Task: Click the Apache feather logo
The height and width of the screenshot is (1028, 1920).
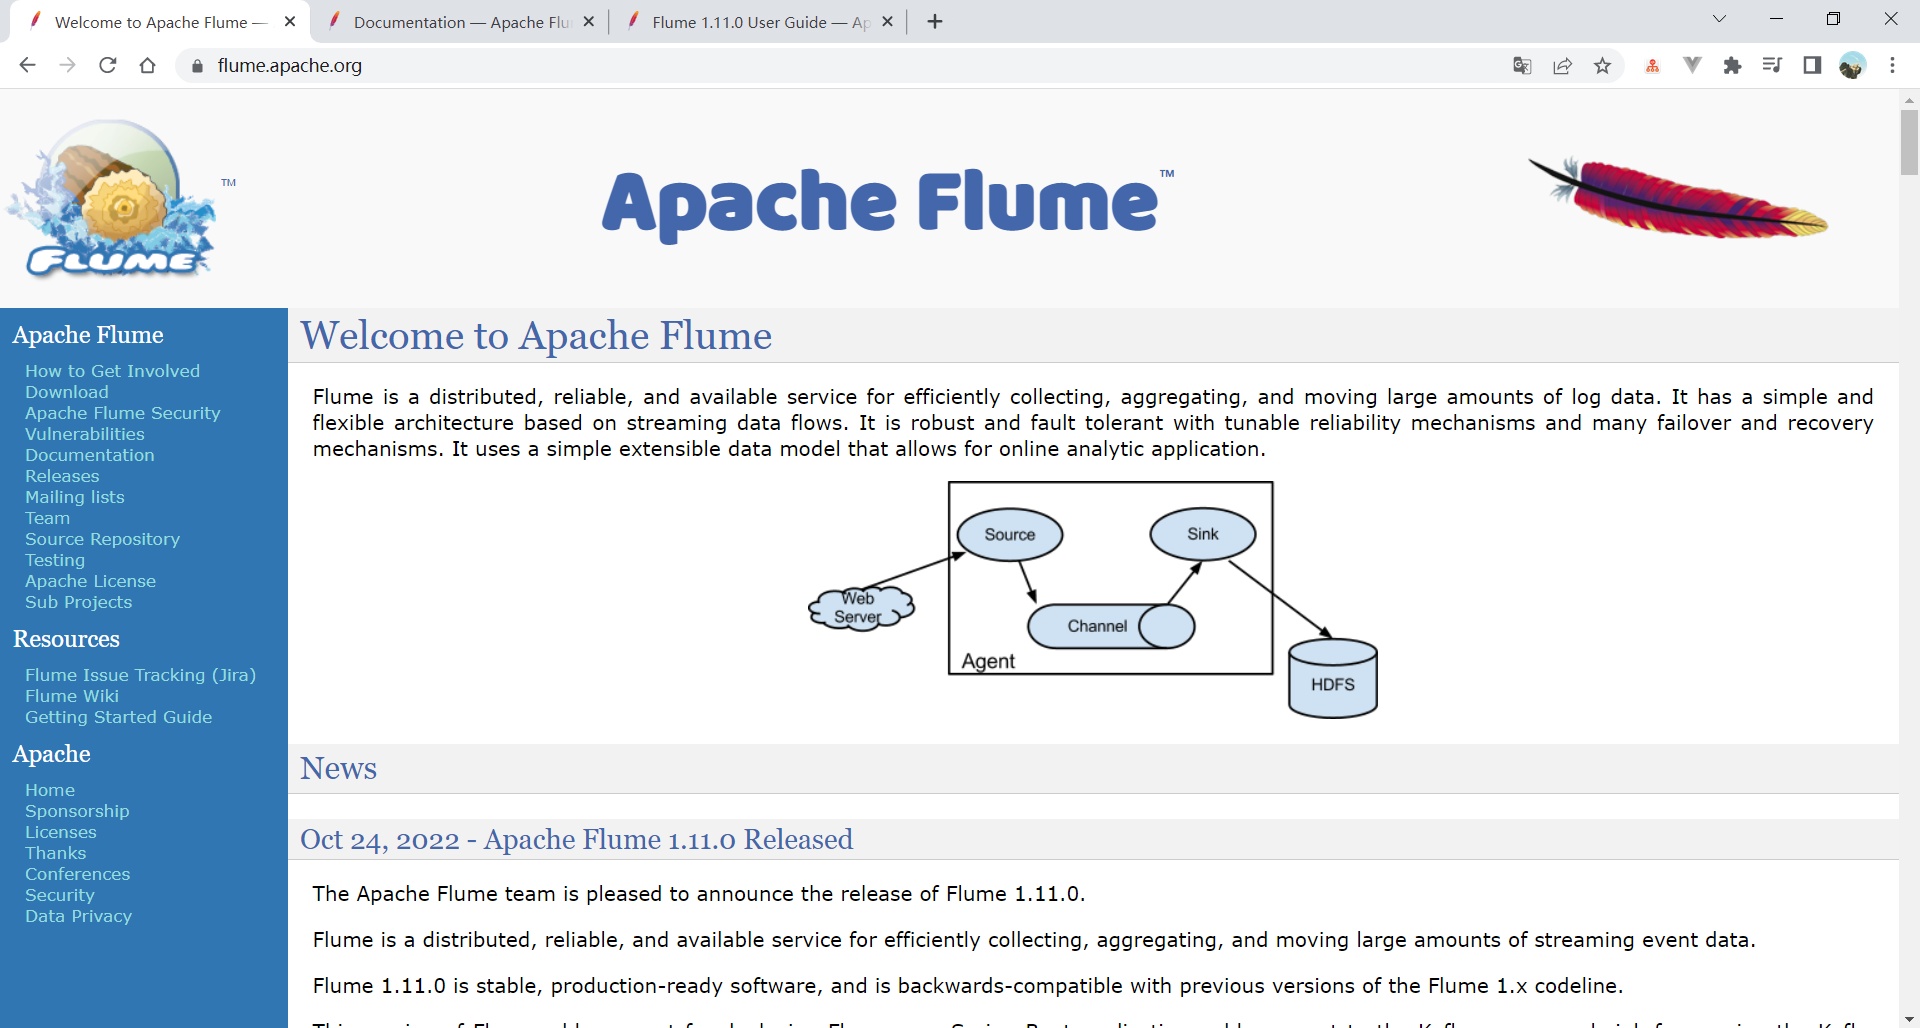Action: (x=1678, y=198)
